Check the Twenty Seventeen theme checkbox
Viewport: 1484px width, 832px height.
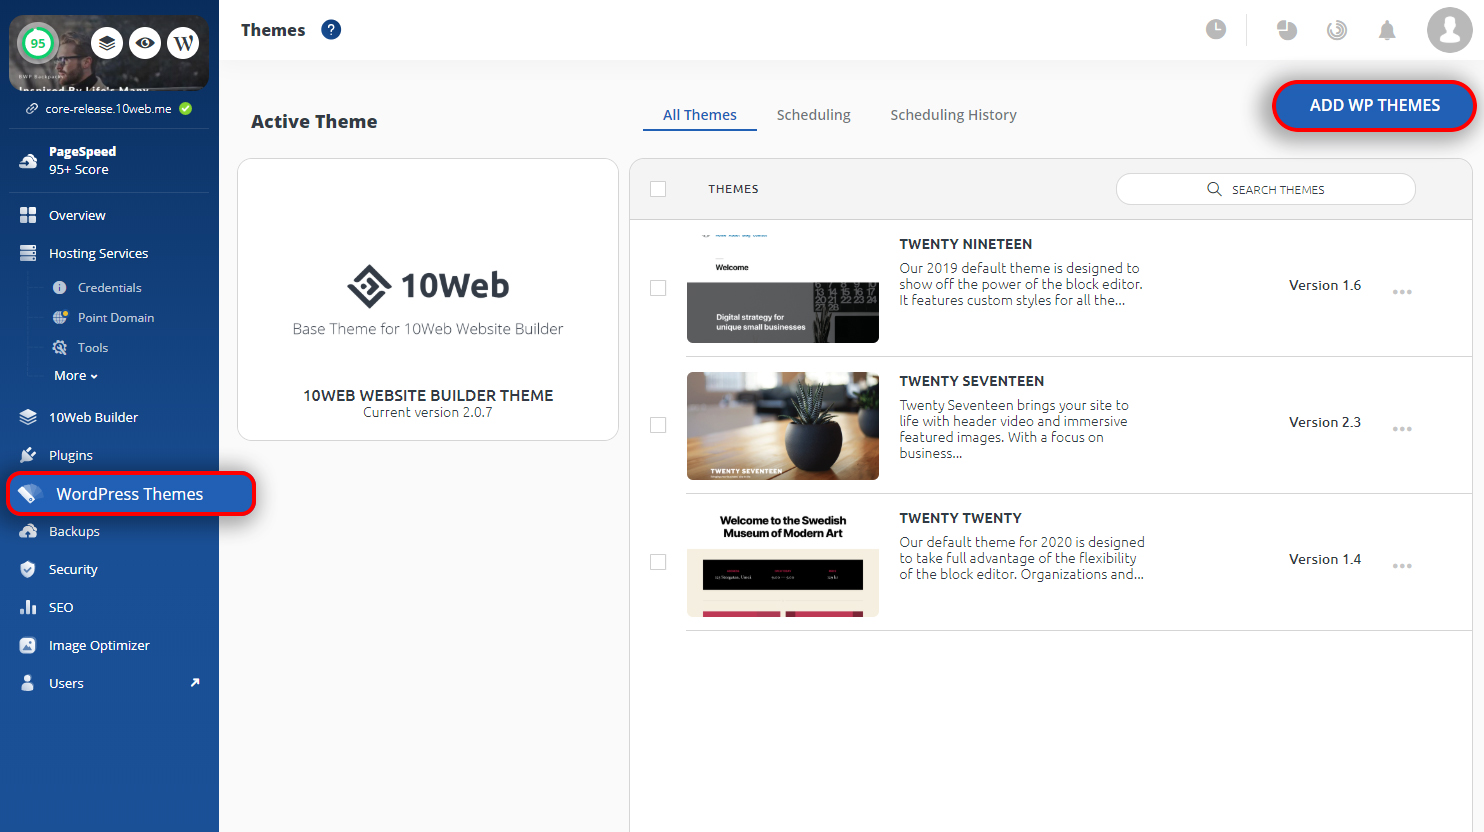coord(658,425)
